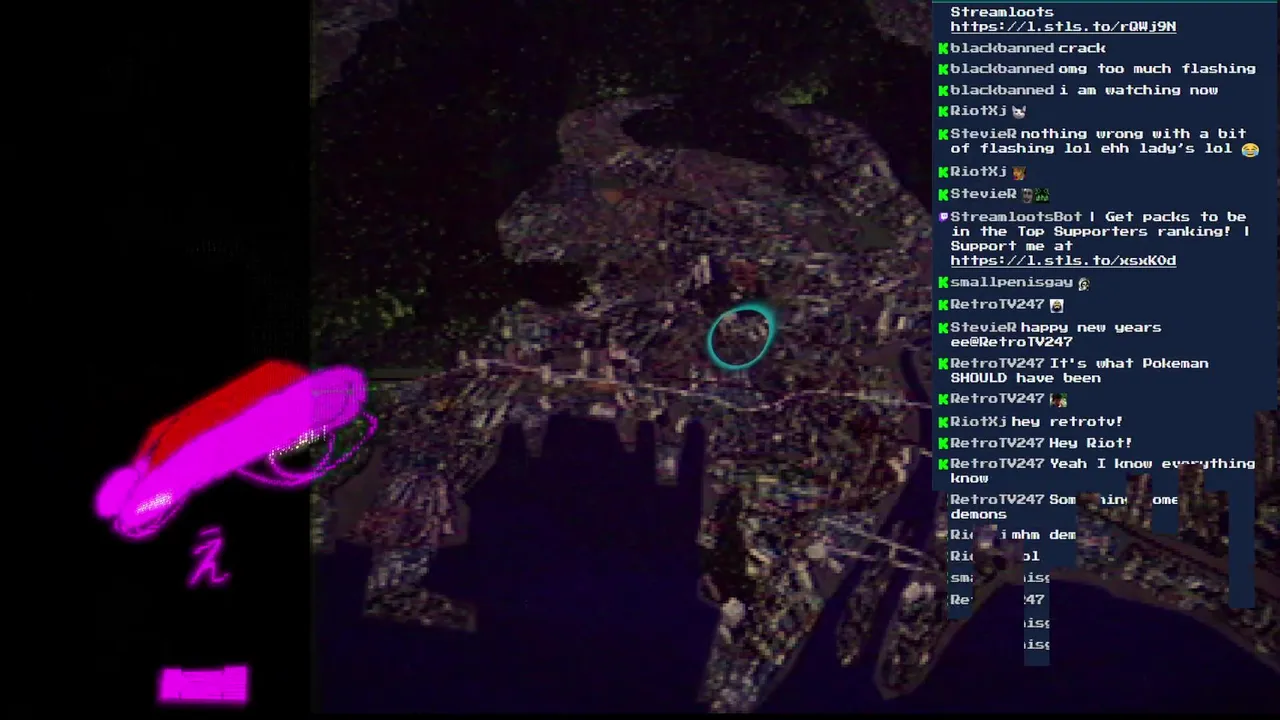Click the Kick badge beside 'i am watching now'
Screen dimensions: 1280x720
(x=942, y=91)
